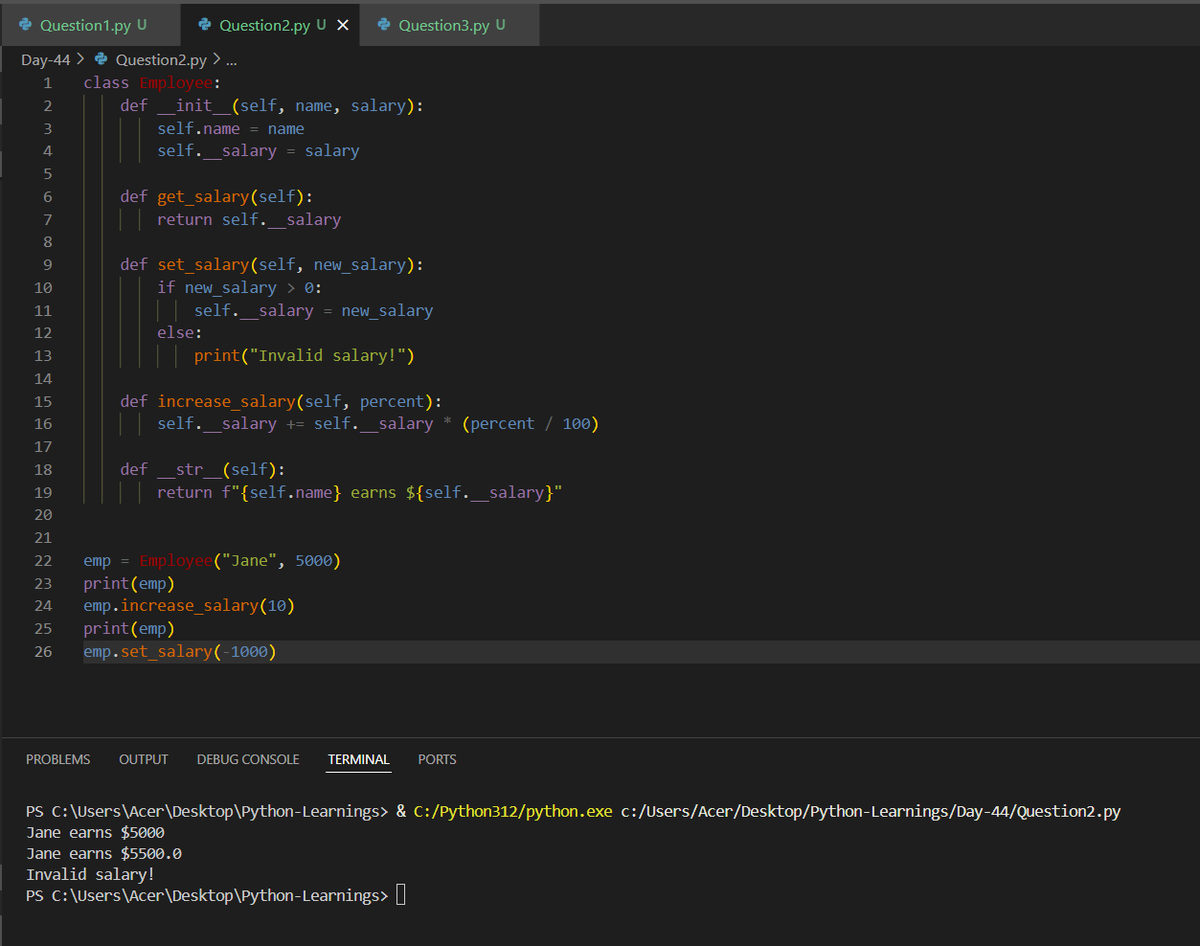Screen dimensions: 1200x946
Task: Select the TERMINAL panel tab
Action: pos(359,759)
